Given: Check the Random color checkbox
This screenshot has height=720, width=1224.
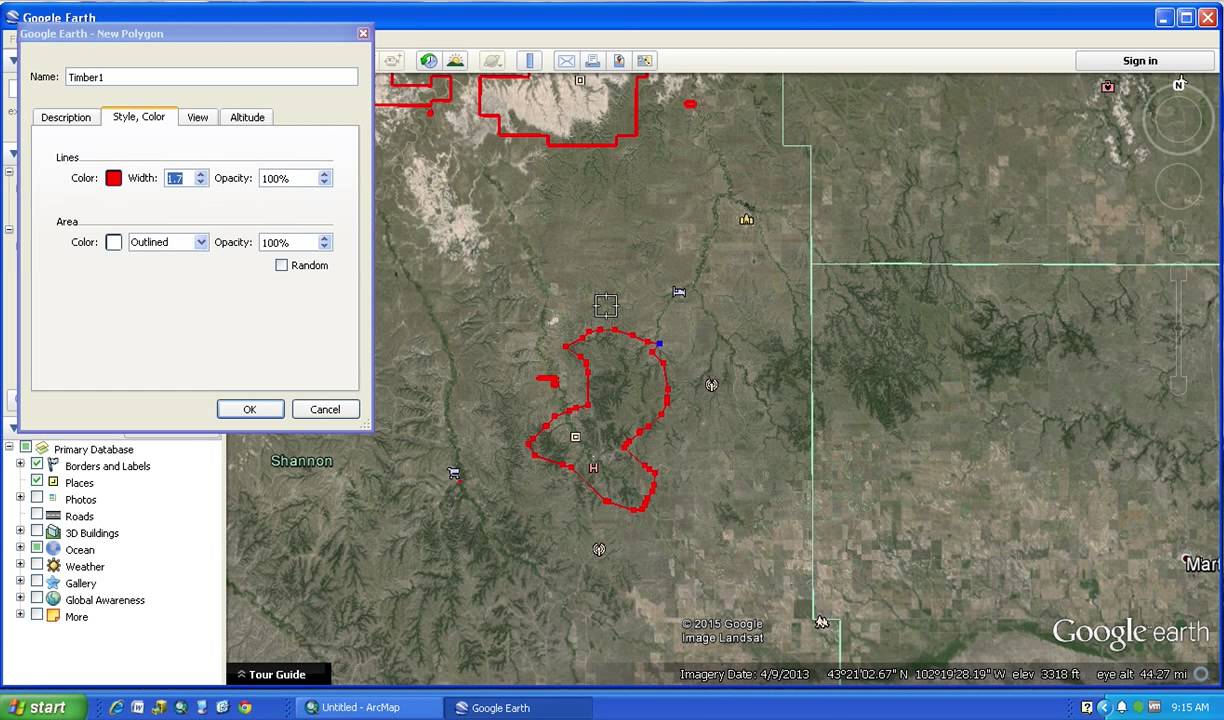Looking at the screenshot, I should pos(281,265).
